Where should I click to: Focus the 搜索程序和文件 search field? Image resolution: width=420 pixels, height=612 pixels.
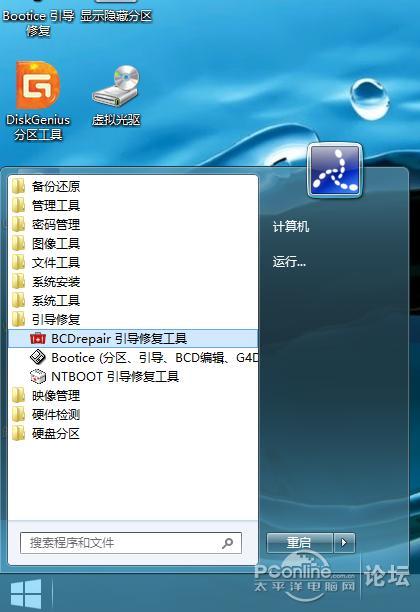(131, 543)
